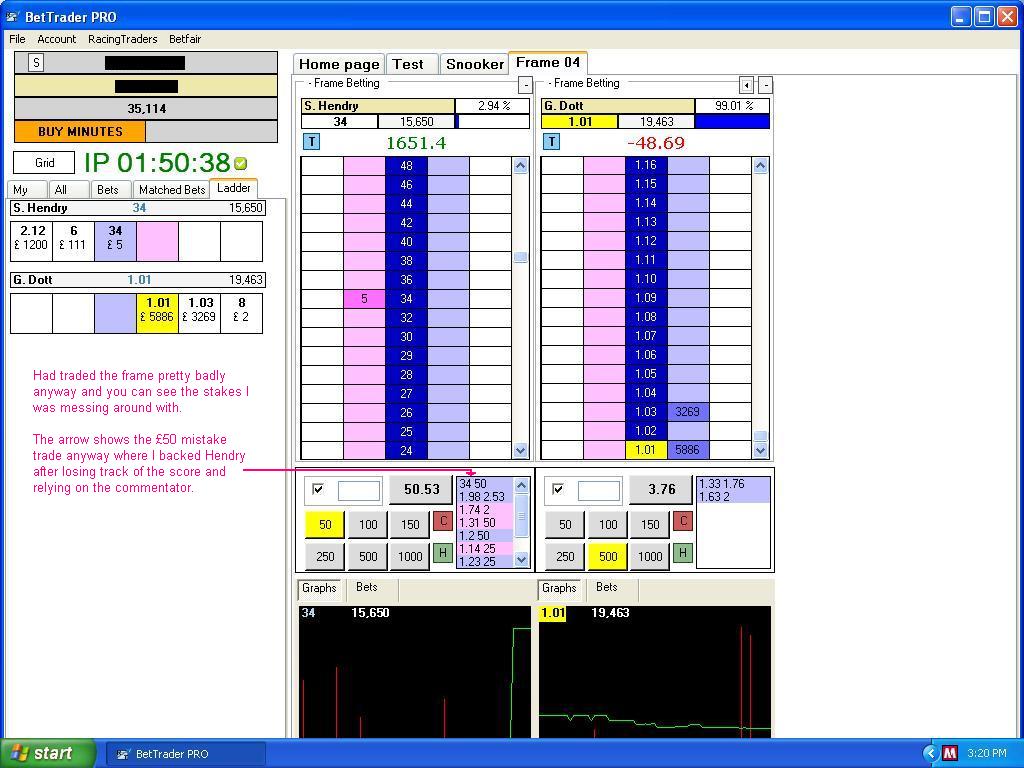Click the Hendry ladder scroll up arrow

point(520,166)
